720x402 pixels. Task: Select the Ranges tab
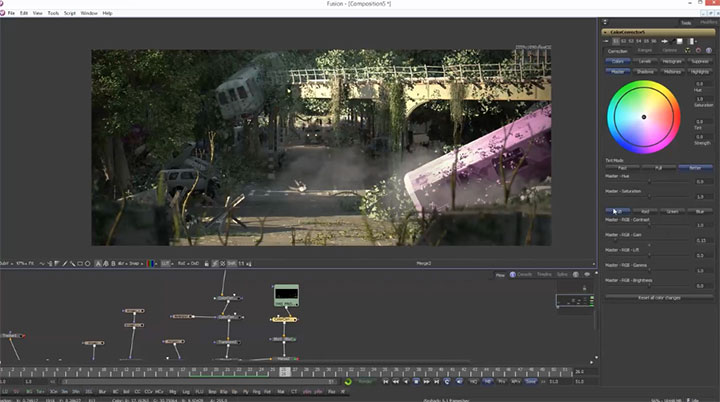[645, 51]
